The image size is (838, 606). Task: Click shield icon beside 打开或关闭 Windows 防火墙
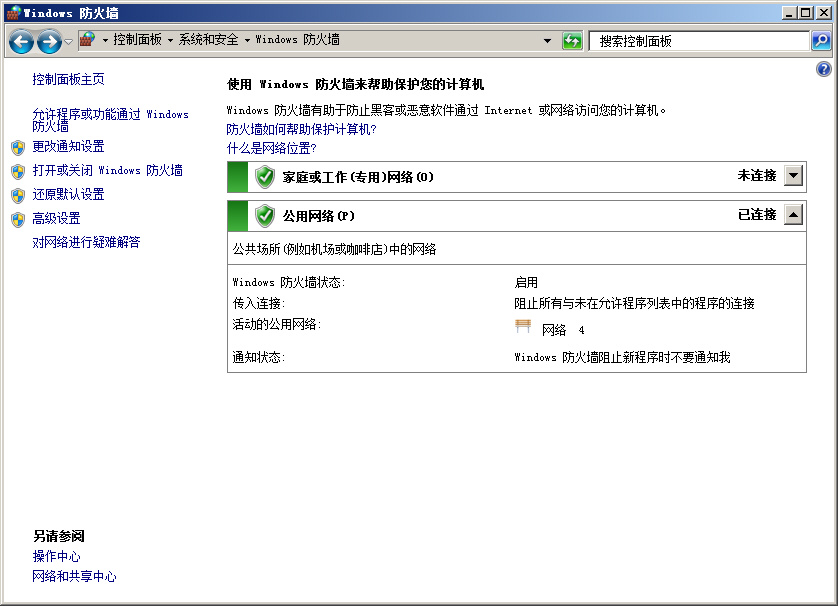18,172
